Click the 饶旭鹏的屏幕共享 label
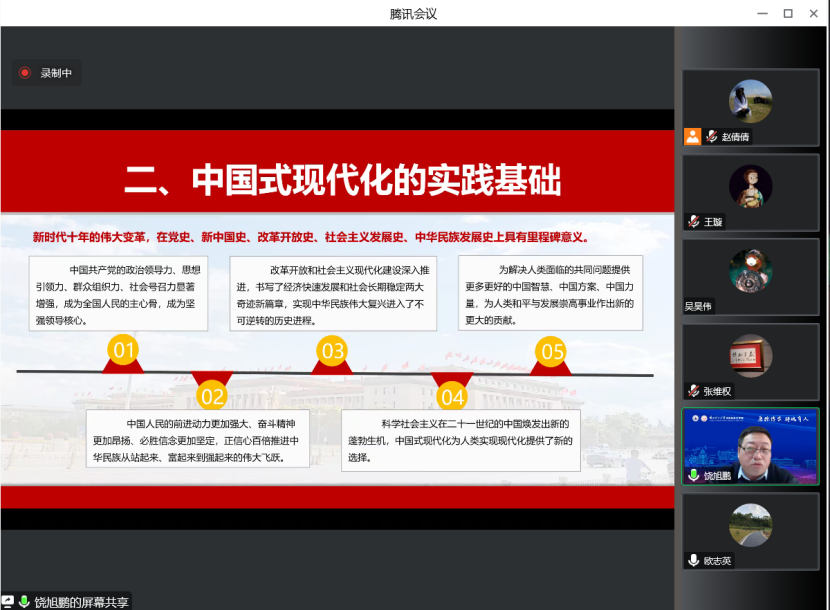 click(x=80, y=602)
